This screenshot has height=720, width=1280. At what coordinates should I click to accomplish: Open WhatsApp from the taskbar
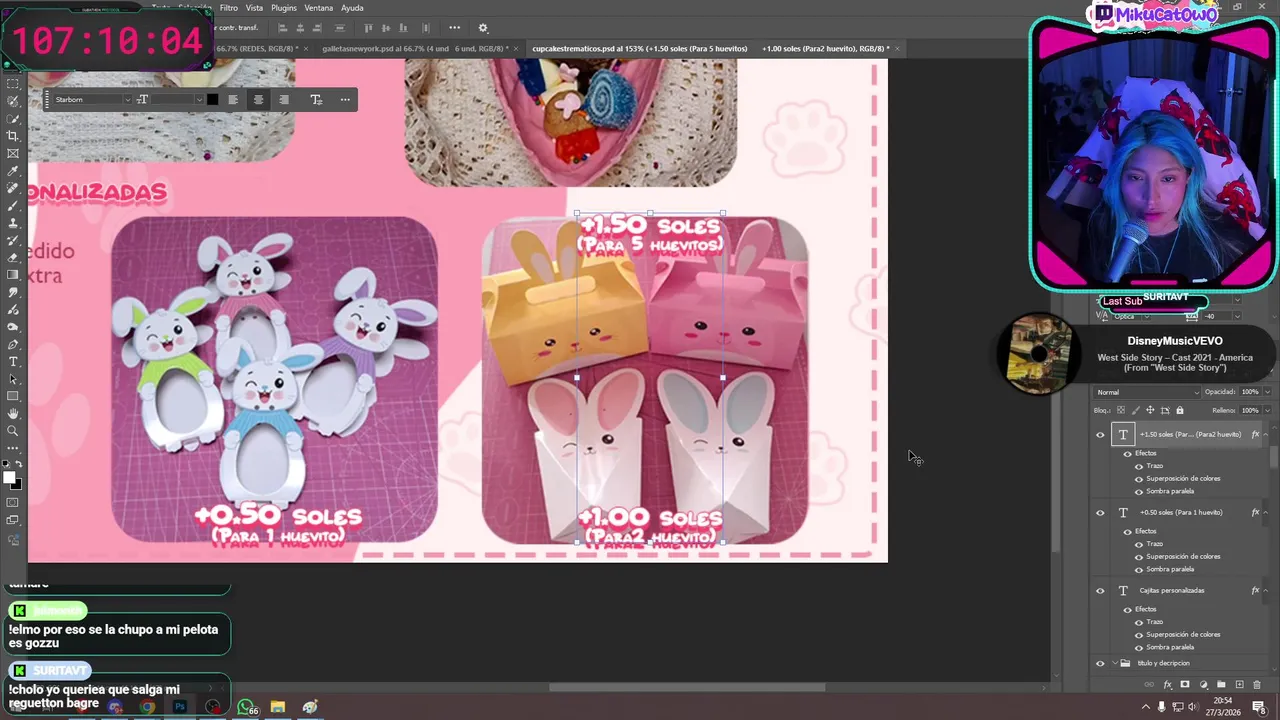point(245,707)
